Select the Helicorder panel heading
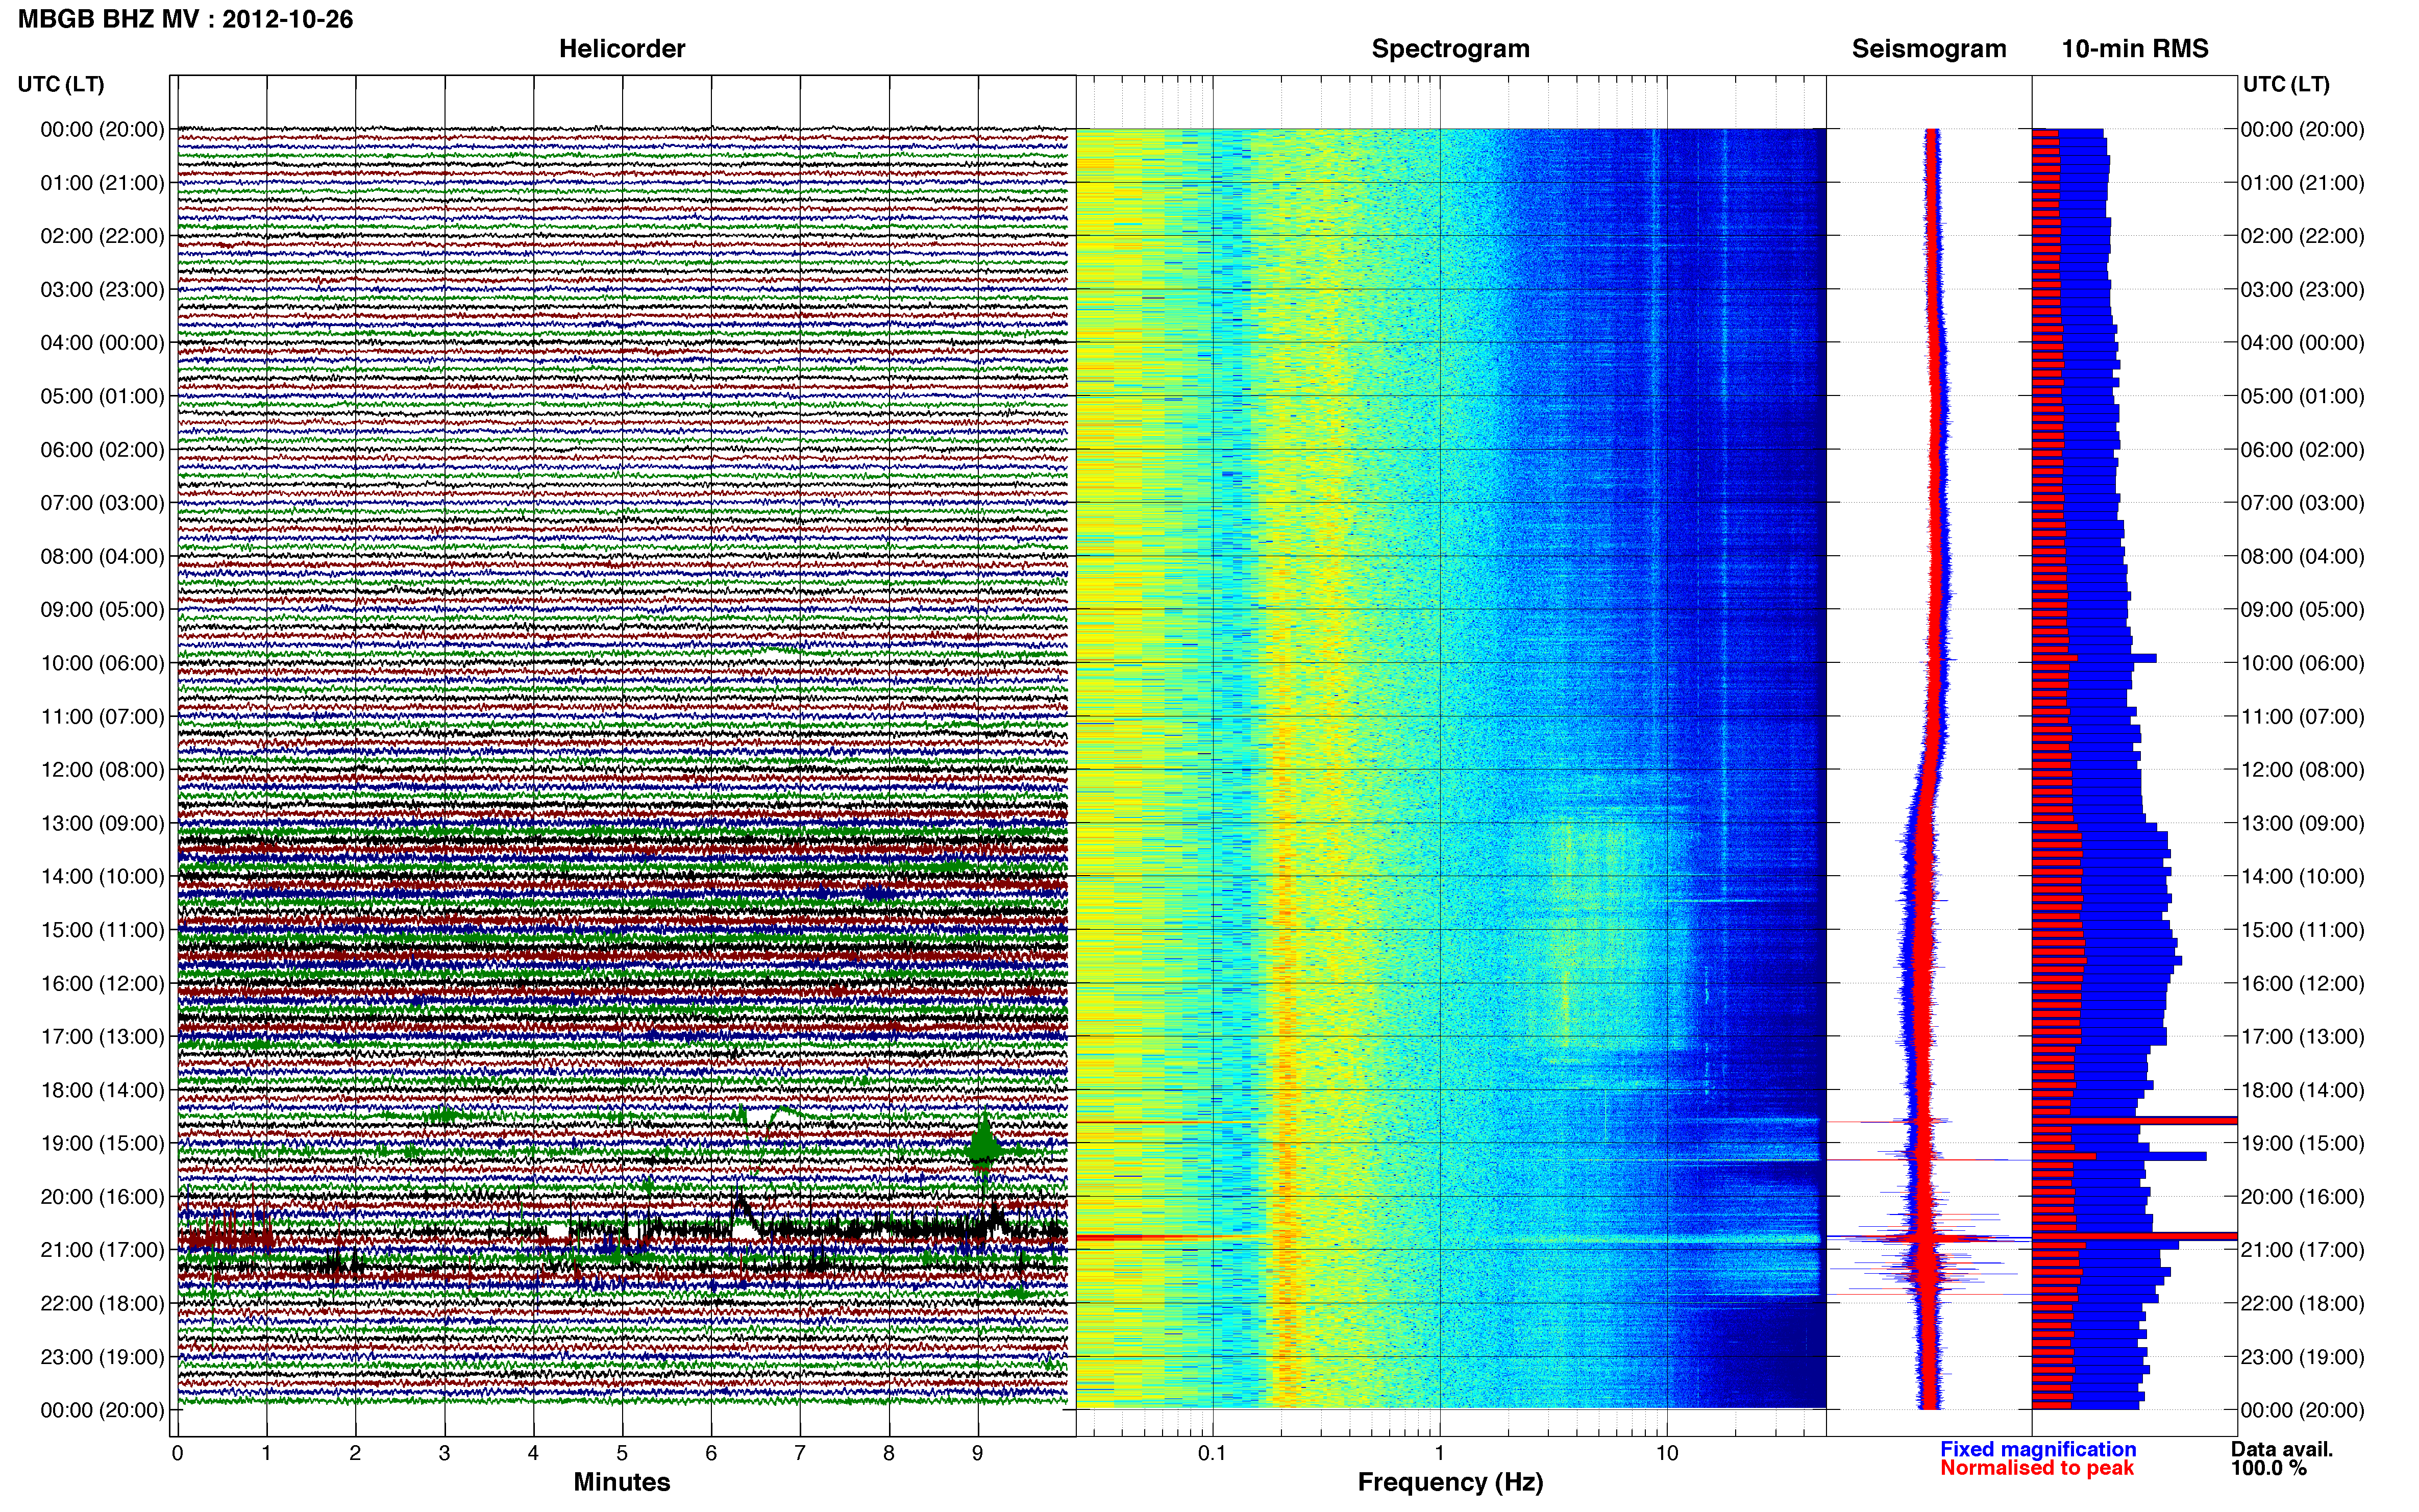The width and height of the screenshot is (2419, 1512). click(x=622, y=49)
